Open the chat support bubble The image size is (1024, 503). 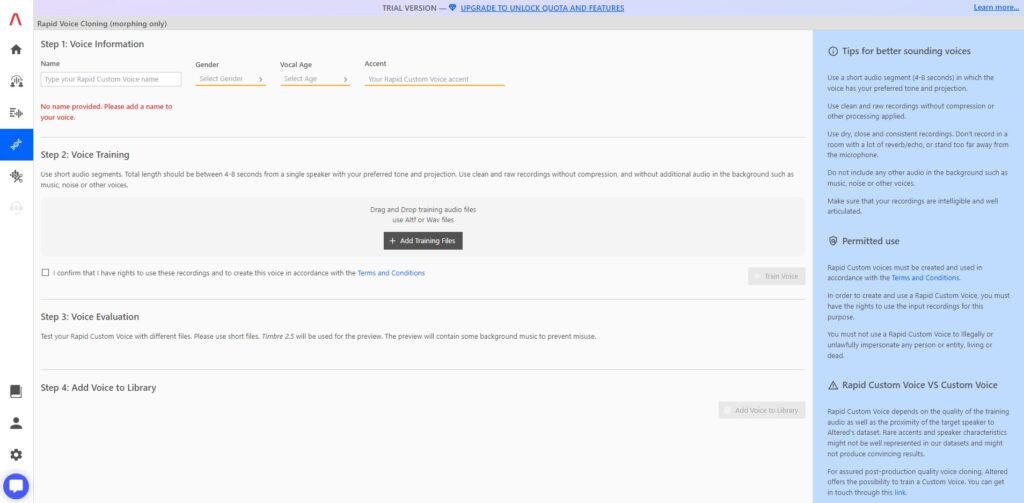(16, 486)
